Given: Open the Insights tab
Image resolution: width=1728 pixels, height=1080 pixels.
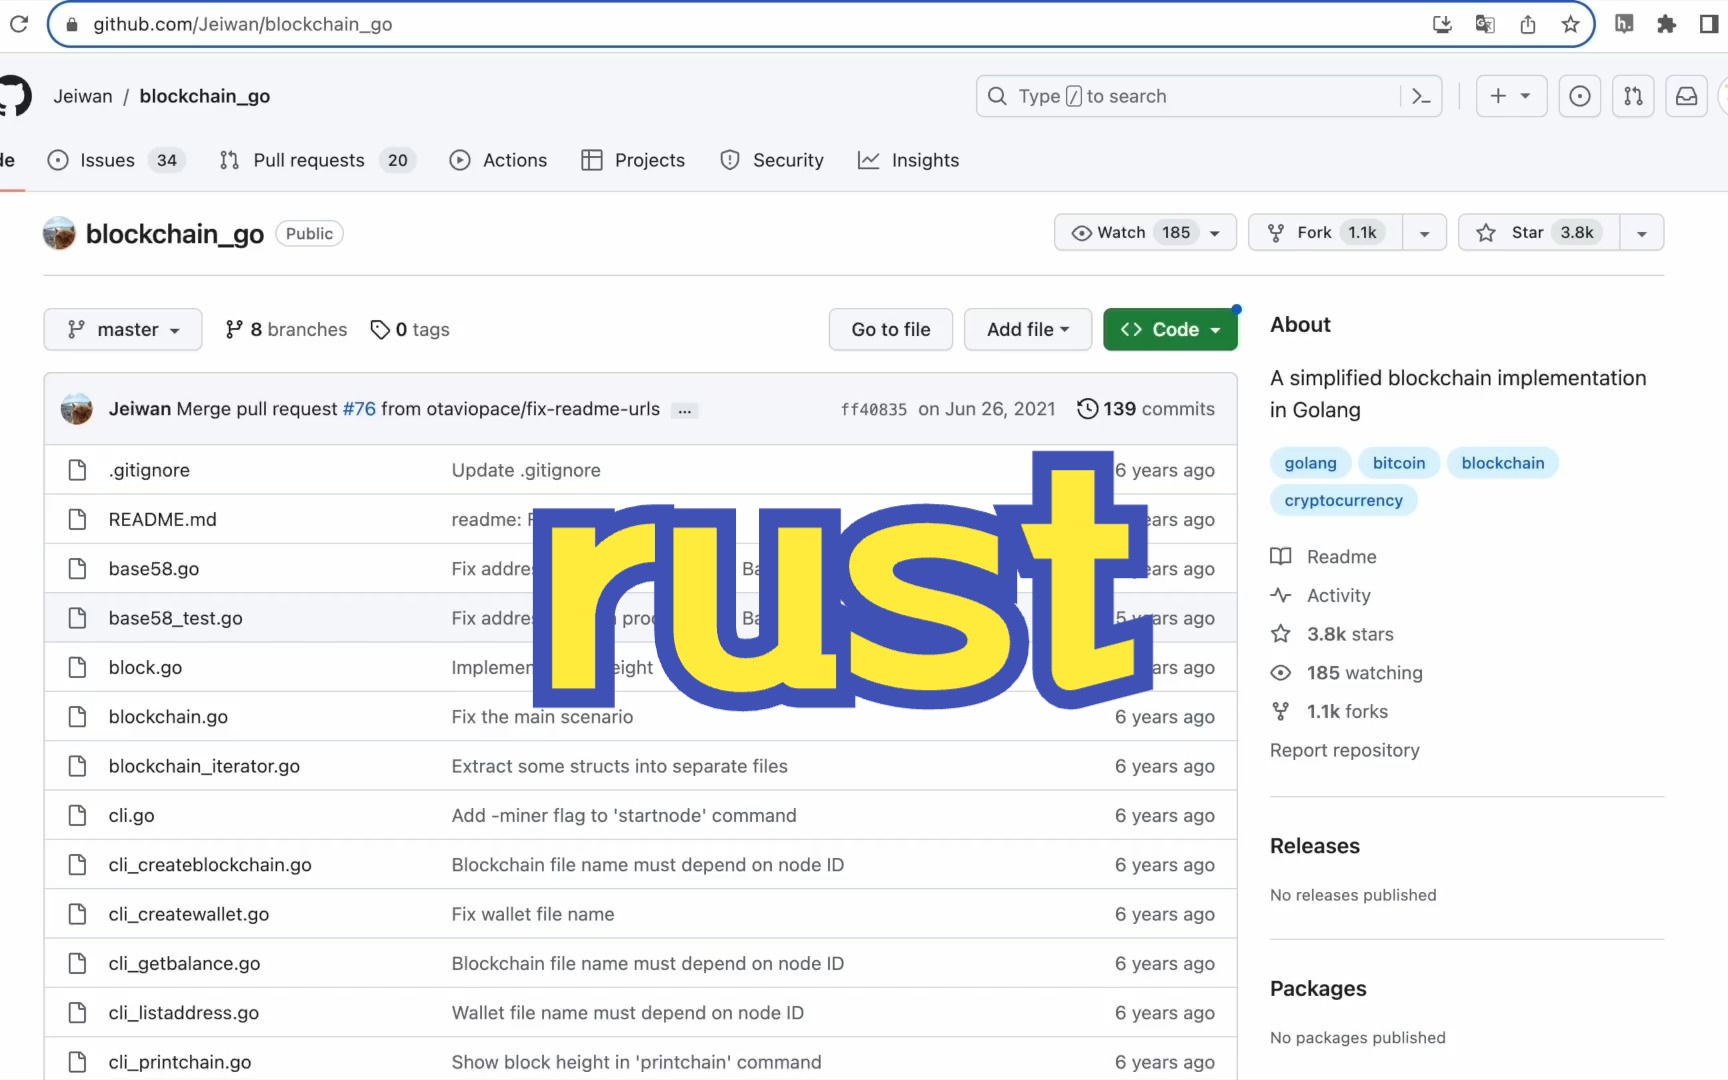Looking at the screenshot, I should coord(908,160).
